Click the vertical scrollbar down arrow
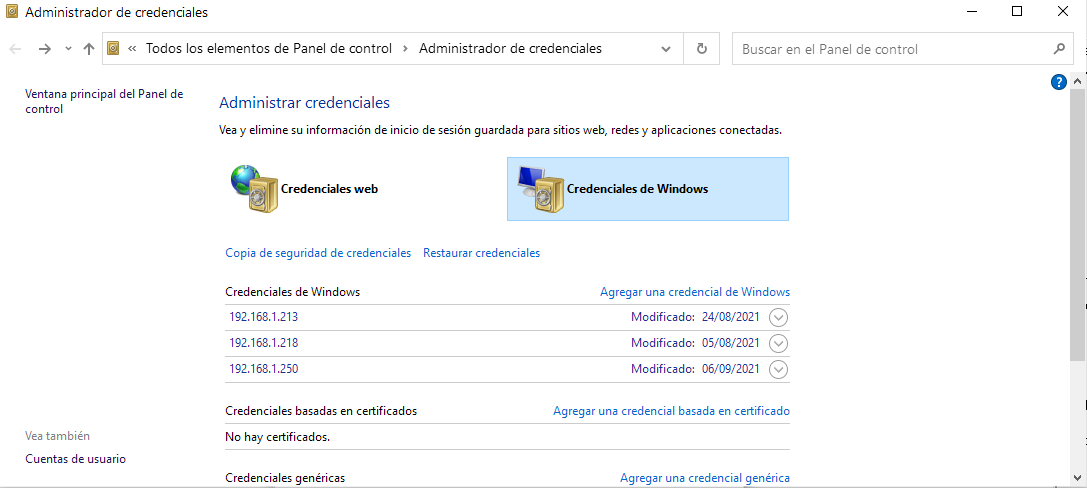Viewport: 1087px width, 488px height. coord(1077,477)
